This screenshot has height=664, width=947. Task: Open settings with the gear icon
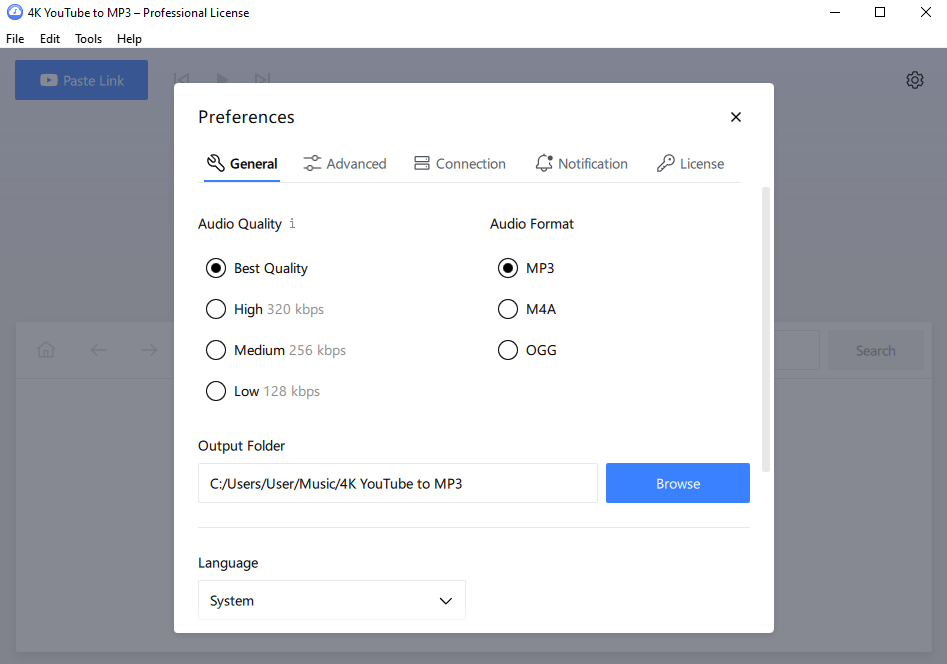tap(915, 80)
